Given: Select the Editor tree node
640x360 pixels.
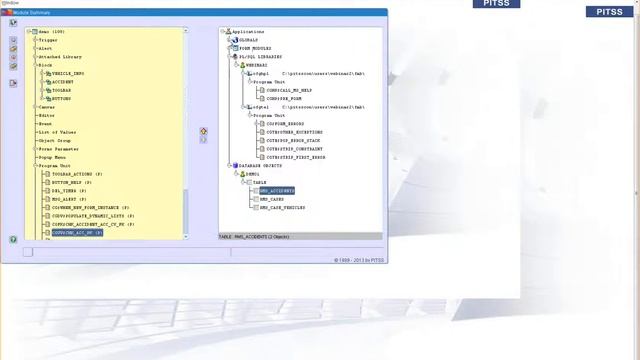Looking at the screenshot, I should coord(47,116).
